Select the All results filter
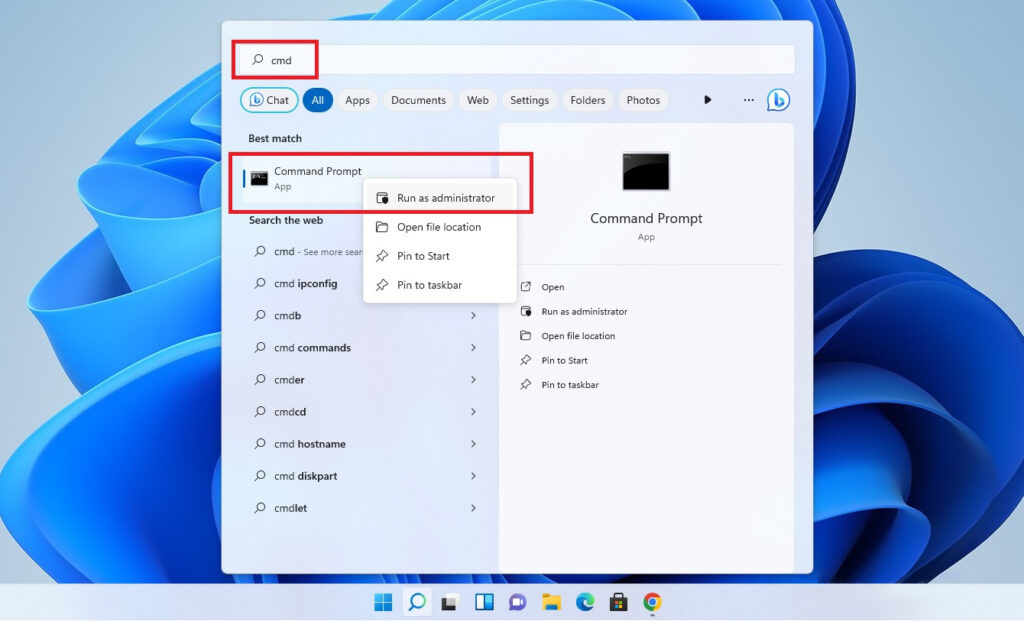Screen dimensions: 1024x621 point(318,100)
